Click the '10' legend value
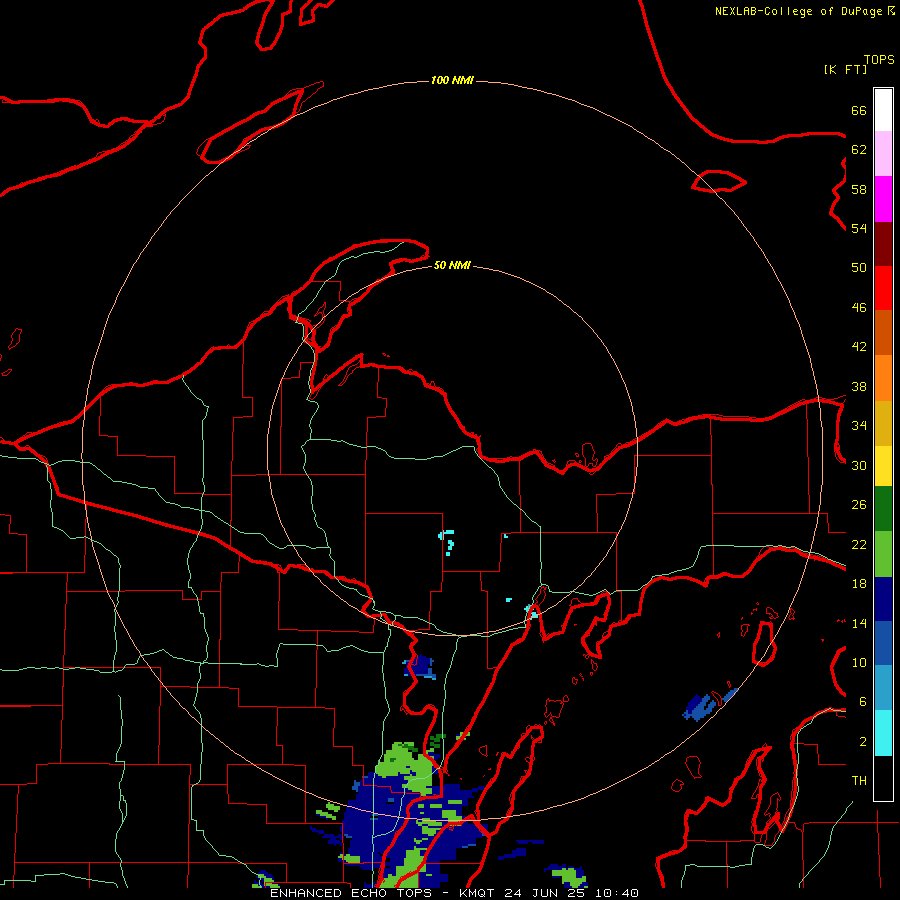The height and width of the screenshot is (900, 900). (x=859, y=663)
